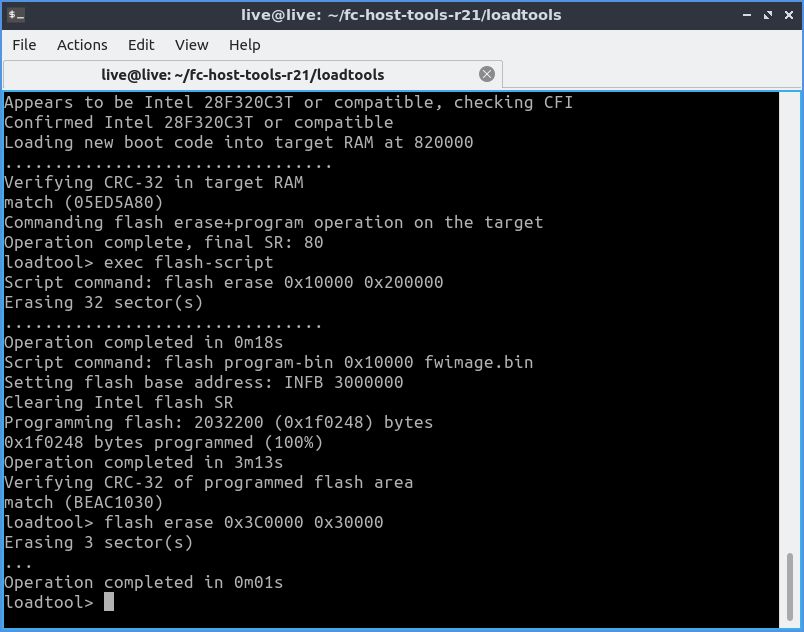This screenshot has width=804, height=632.
Task: Minimize the terminal window
Action: coord(748,15)
